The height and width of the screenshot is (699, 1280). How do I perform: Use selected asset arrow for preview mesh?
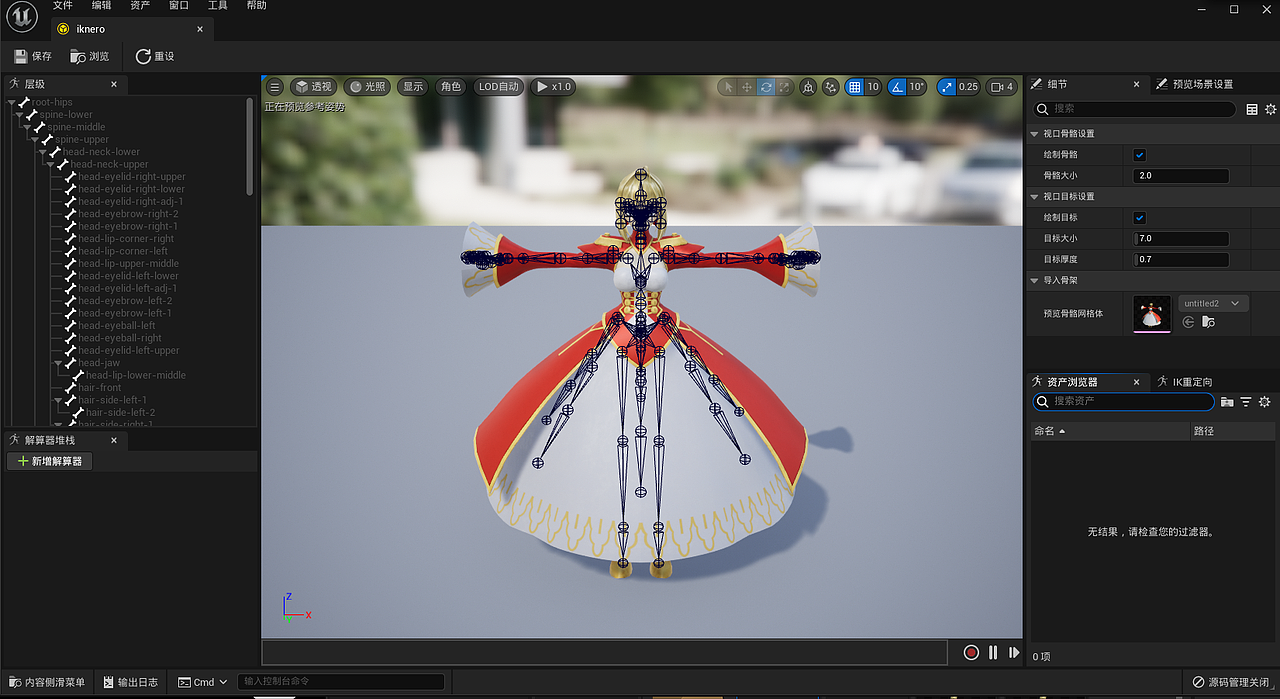pyautogui.click(x=1188, y=322)
